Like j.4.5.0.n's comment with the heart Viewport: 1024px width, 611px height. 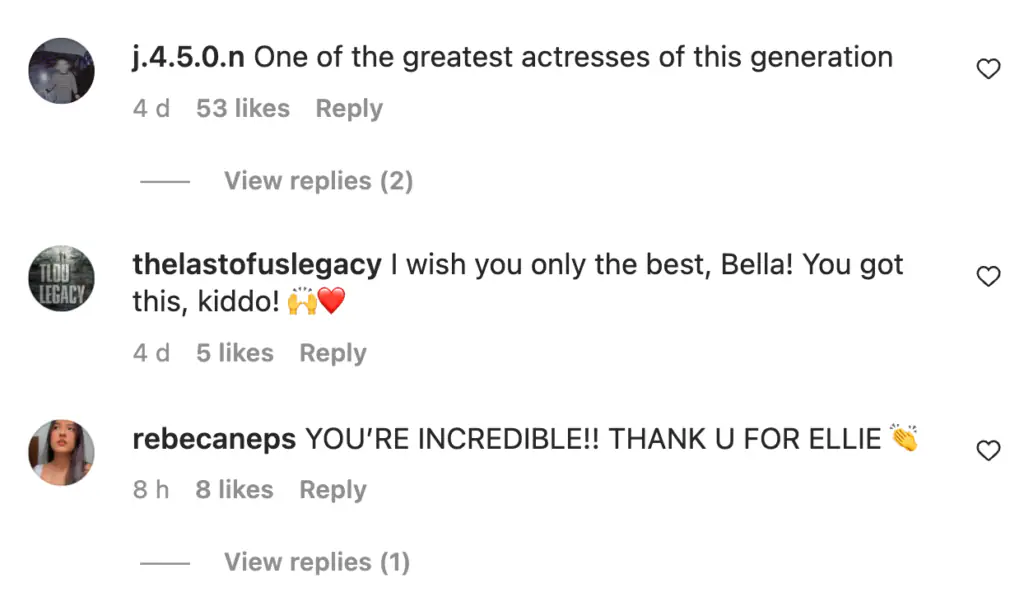(x=988, y=69)
